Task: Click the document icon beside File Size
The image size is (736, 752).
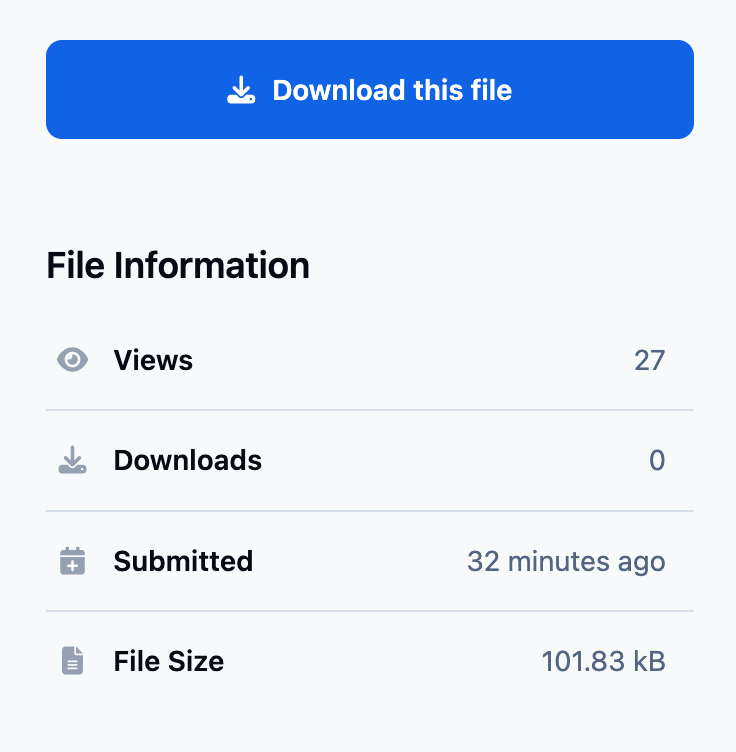Action: [72, 661]
